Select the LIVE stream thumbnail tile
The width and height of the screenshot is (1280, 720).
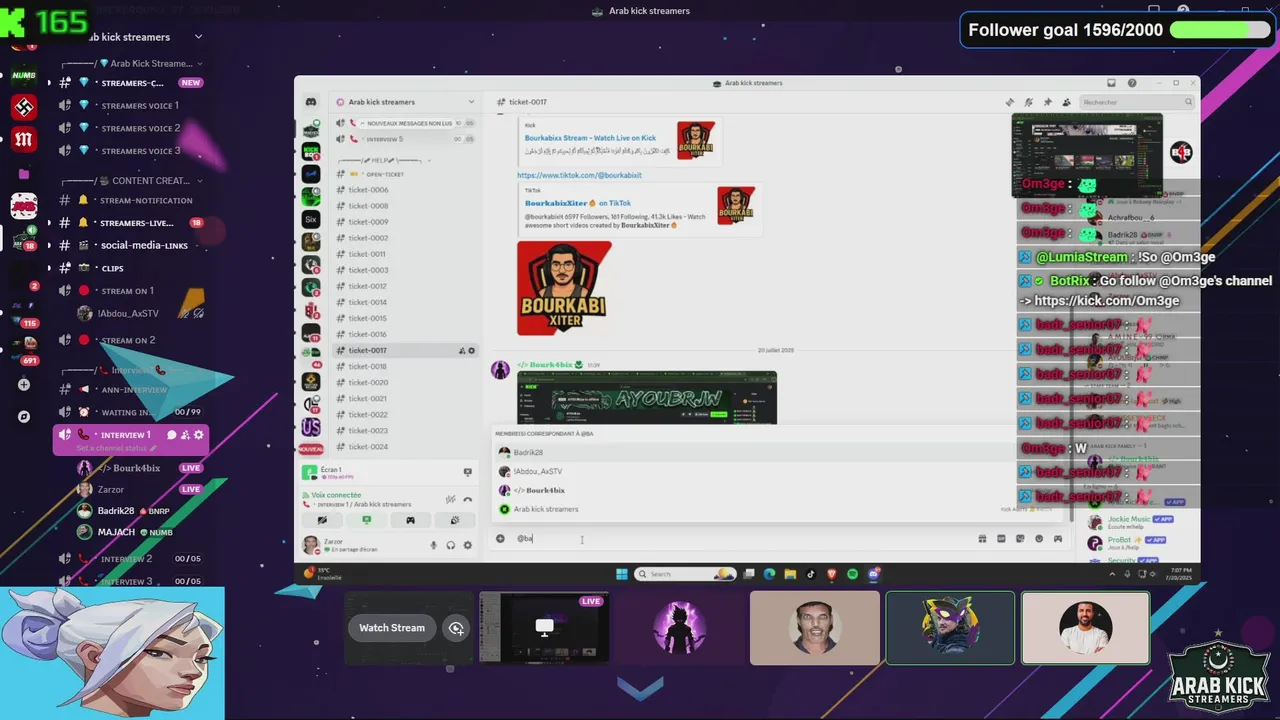point(544,627)
